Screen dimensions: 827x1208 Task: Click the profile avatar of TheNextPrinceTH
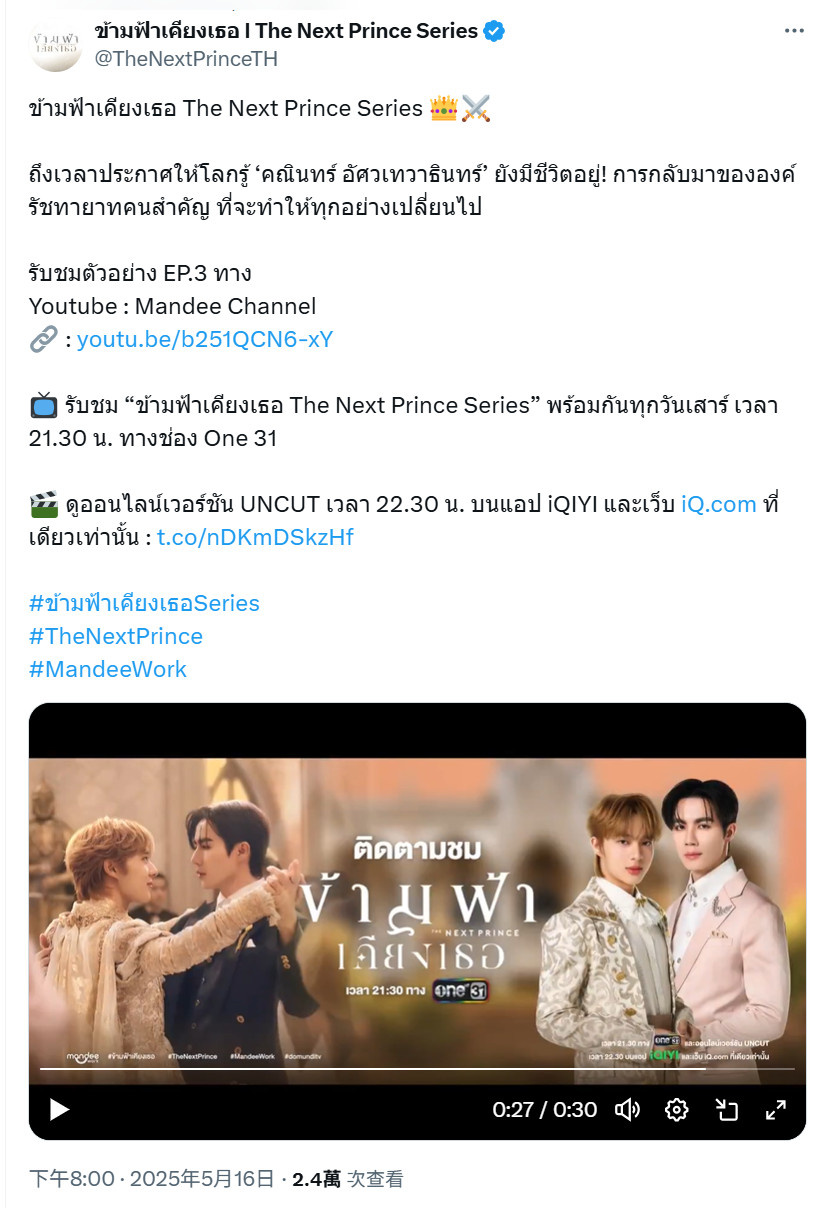tap(56, 44)
